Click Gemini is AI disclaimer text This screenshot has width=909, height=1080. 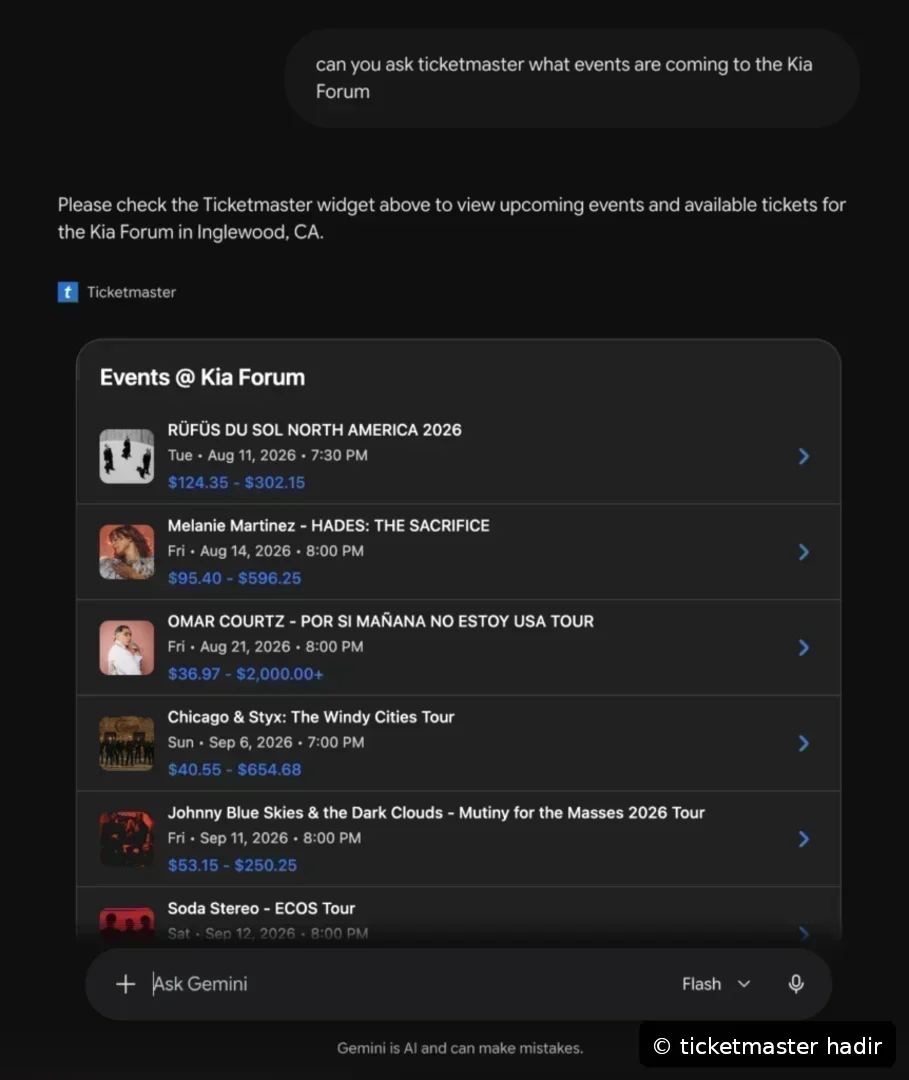(x=460, y=1048)
